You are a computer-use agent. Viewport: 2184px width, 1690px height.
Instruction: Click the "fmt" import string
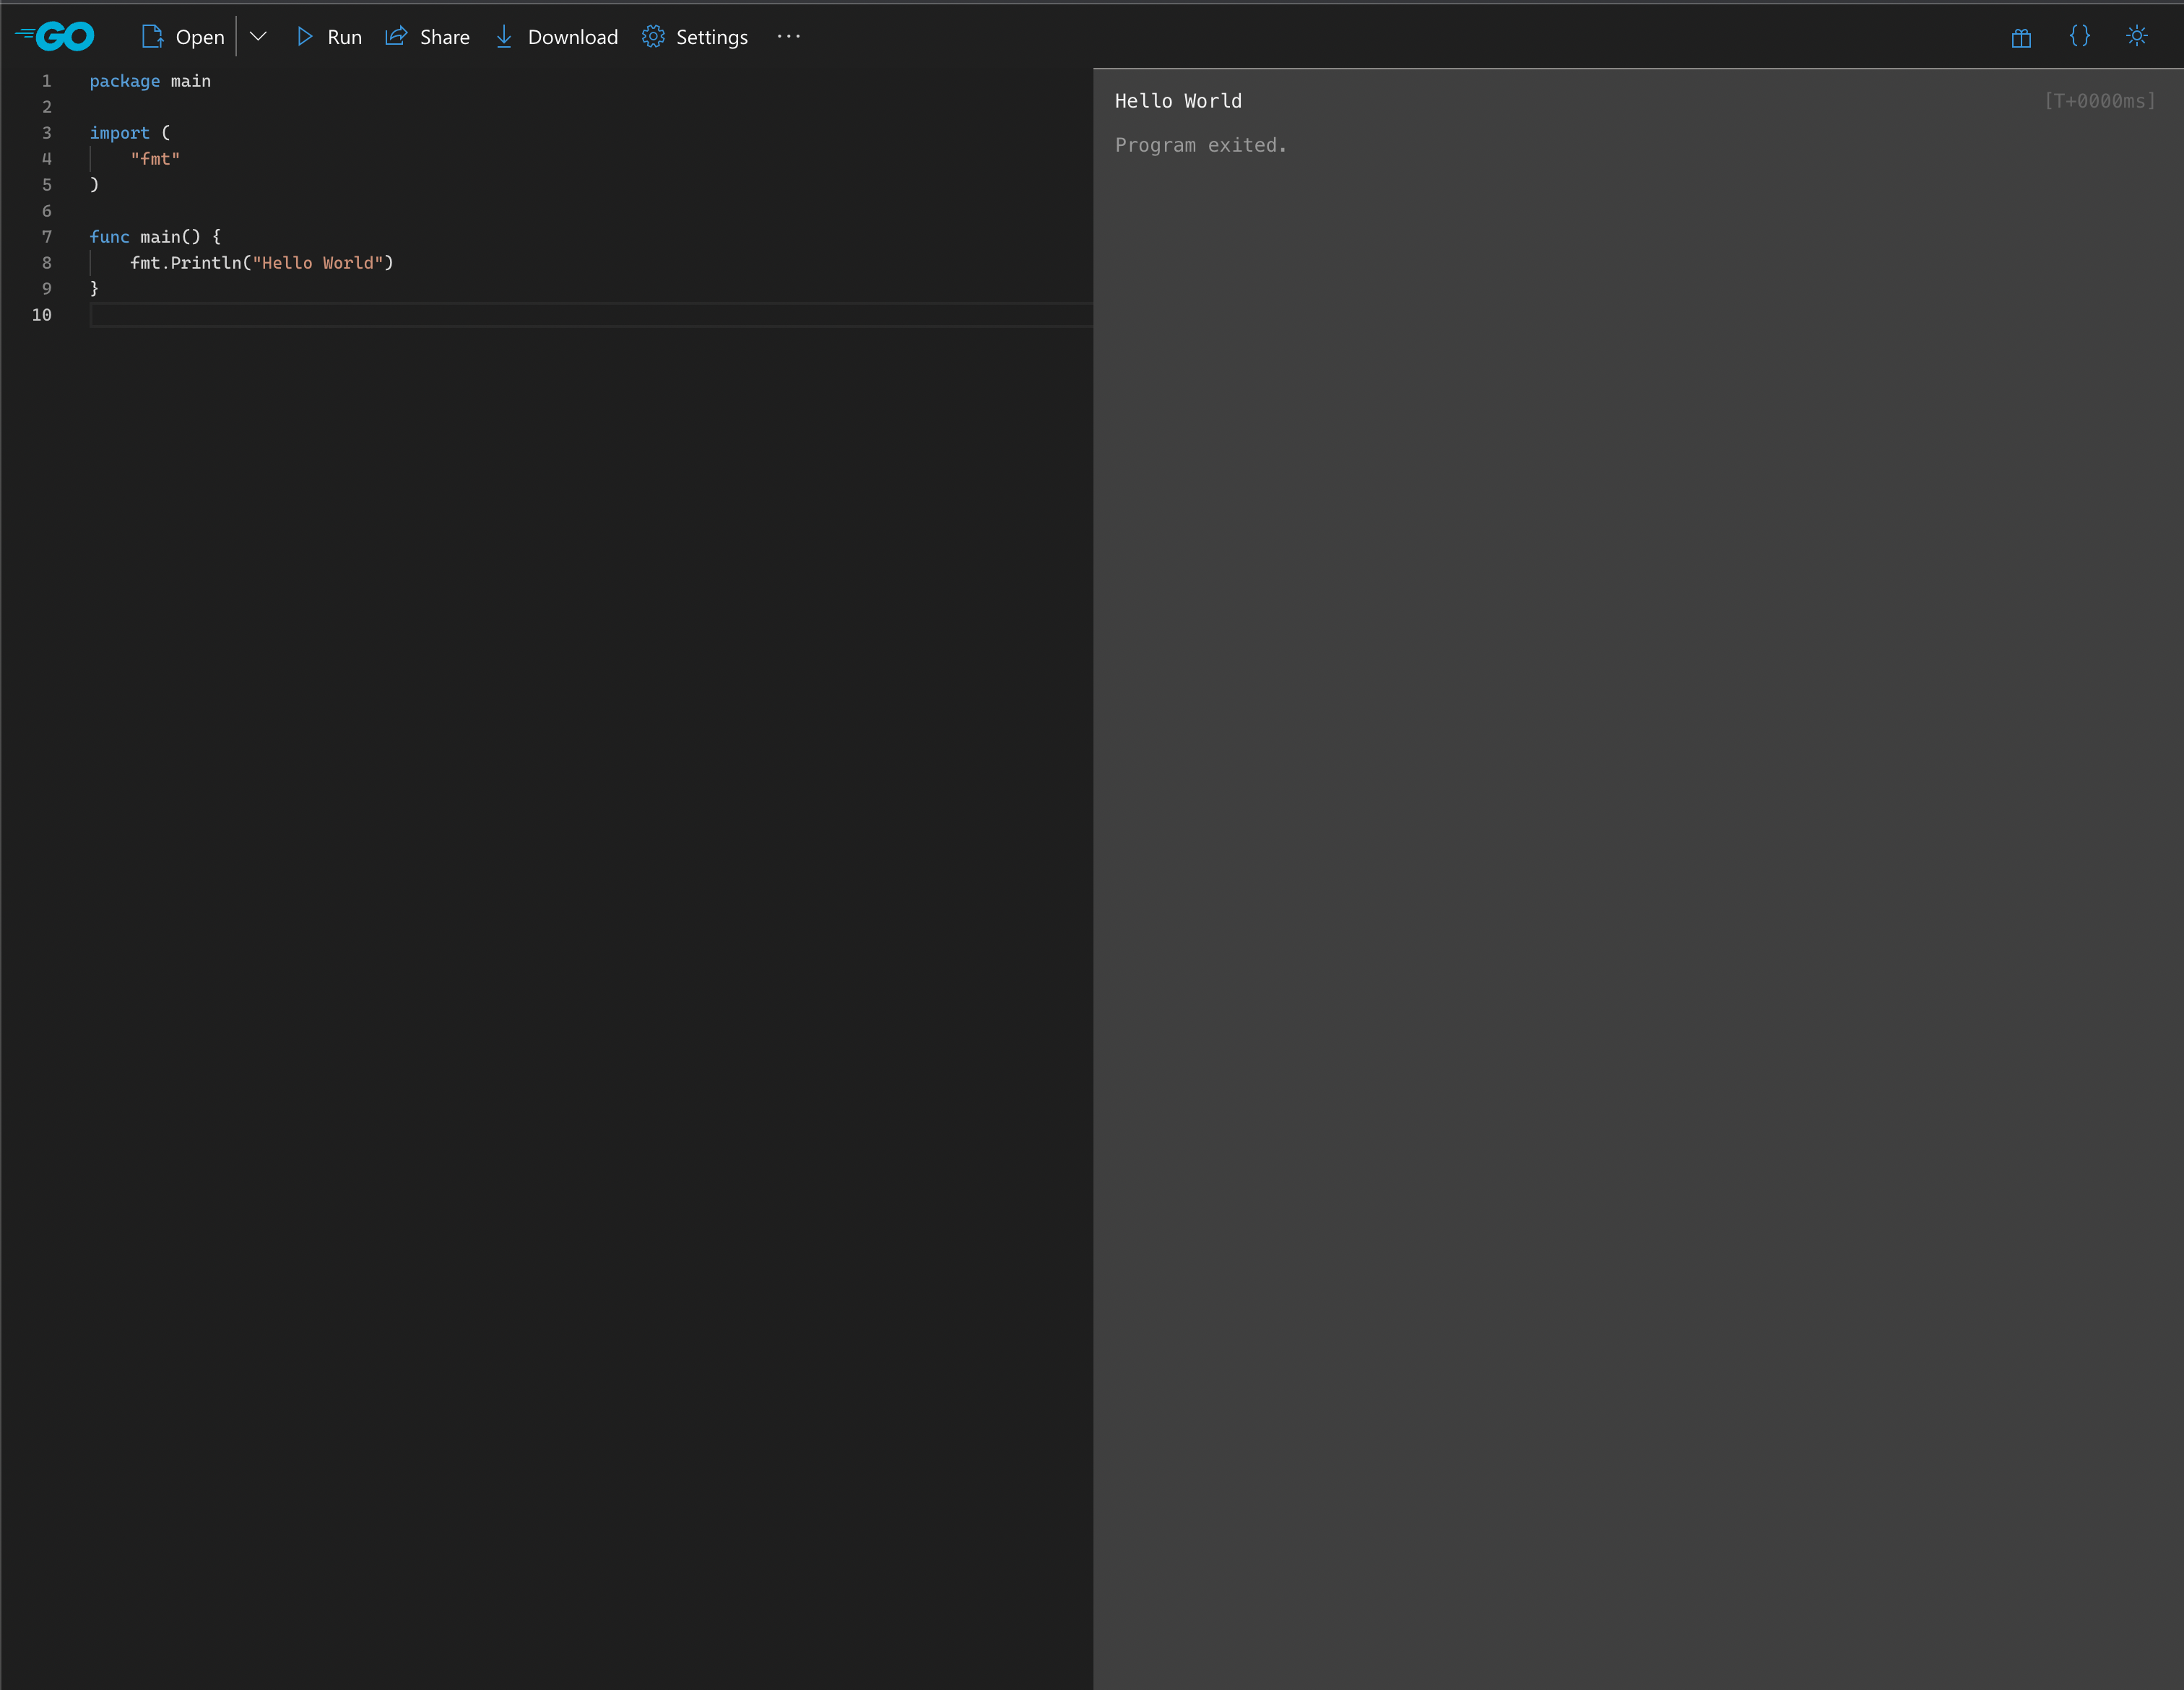pos(155,159)
